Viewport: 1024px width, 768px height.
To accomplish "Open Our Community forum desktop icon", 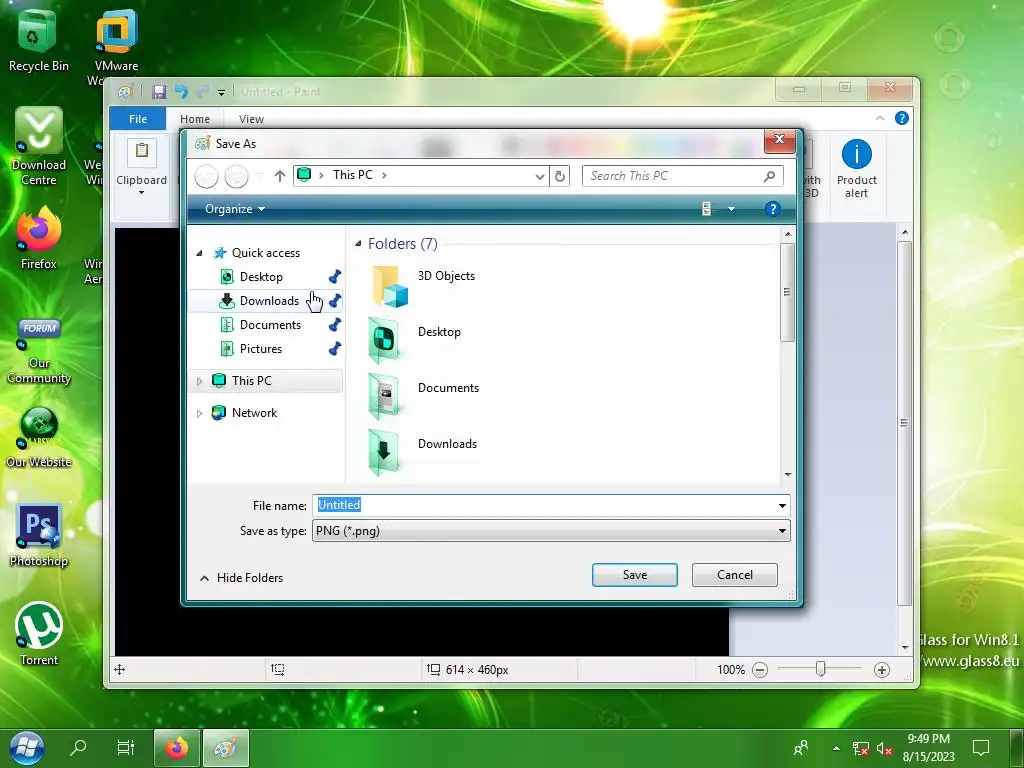I will (x=39, y=351).
